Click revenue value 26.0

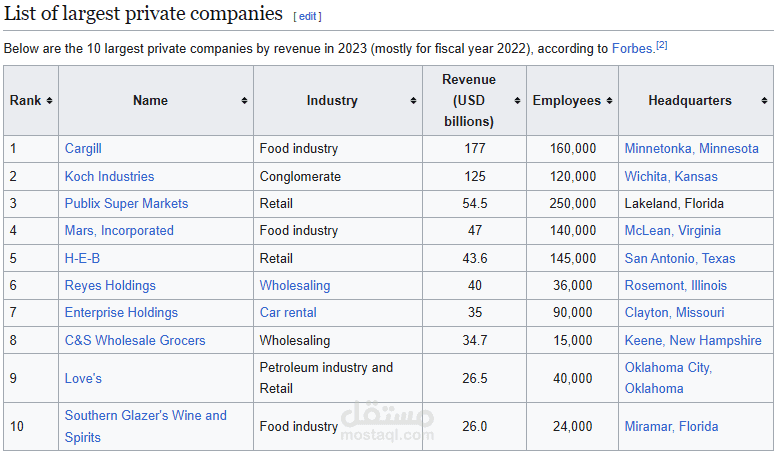coord(474,426)
